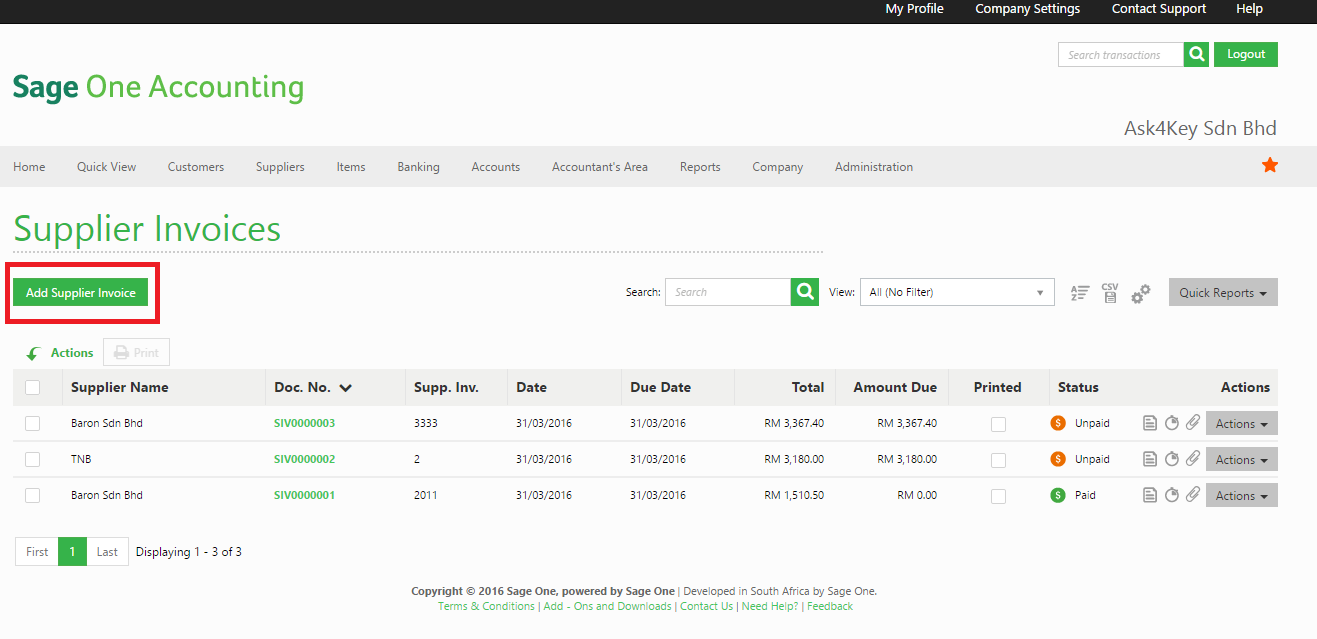The height and width of the screenshot is (639, 1317).
Task: Sort by Doc. No. column arrow
Action: pyautogui.click(x=346, y=388)
